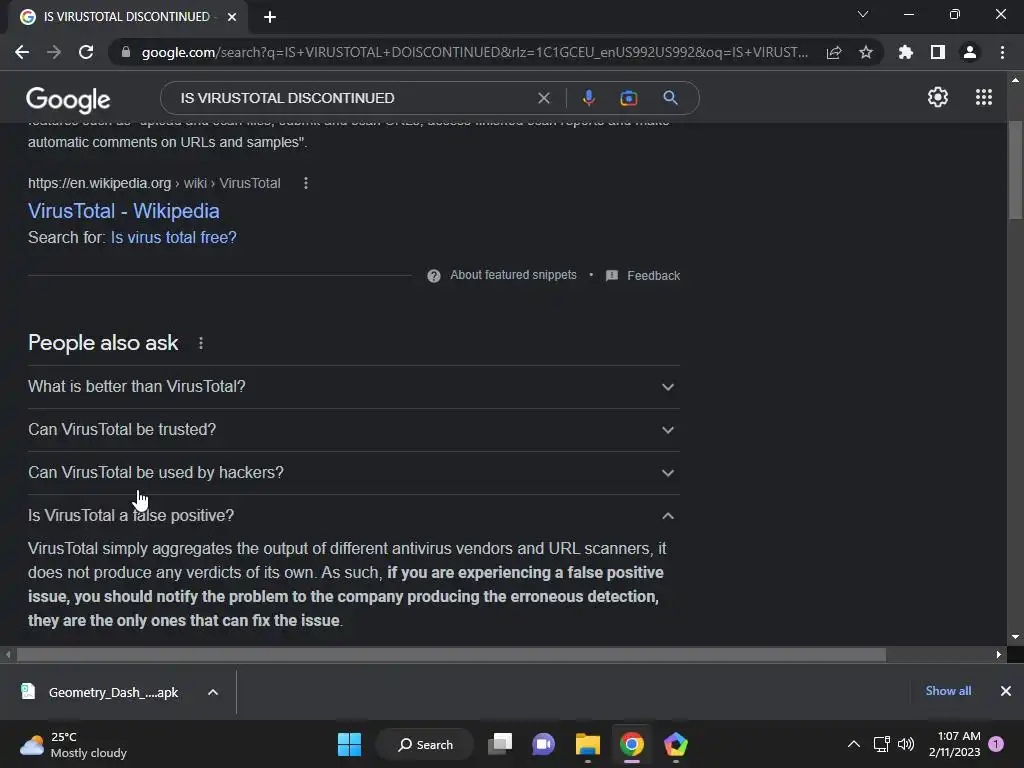This screenshot has height=768, width=1024.
Task: Click the Feedback flag icon
Action: coord(612,276)
